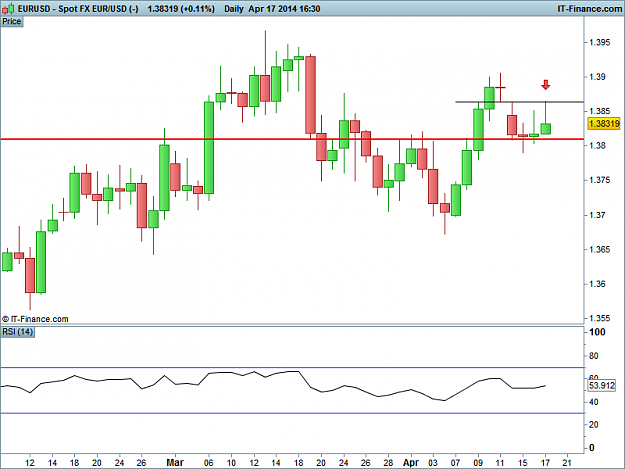Click the Apr month label on date axis
Viewport: 625px width, 469px height.
[x=411, y=463]
